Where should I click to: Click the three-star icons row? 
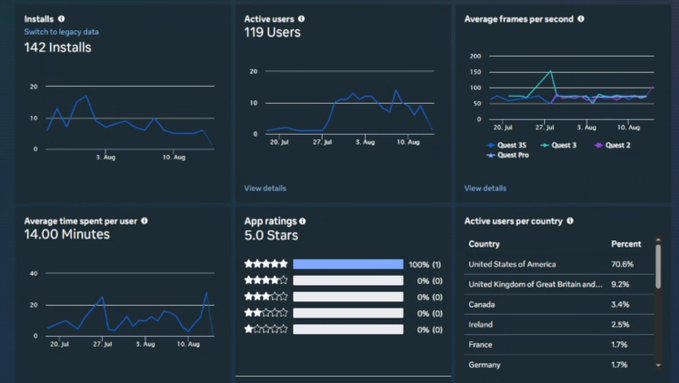coord(266,296)
